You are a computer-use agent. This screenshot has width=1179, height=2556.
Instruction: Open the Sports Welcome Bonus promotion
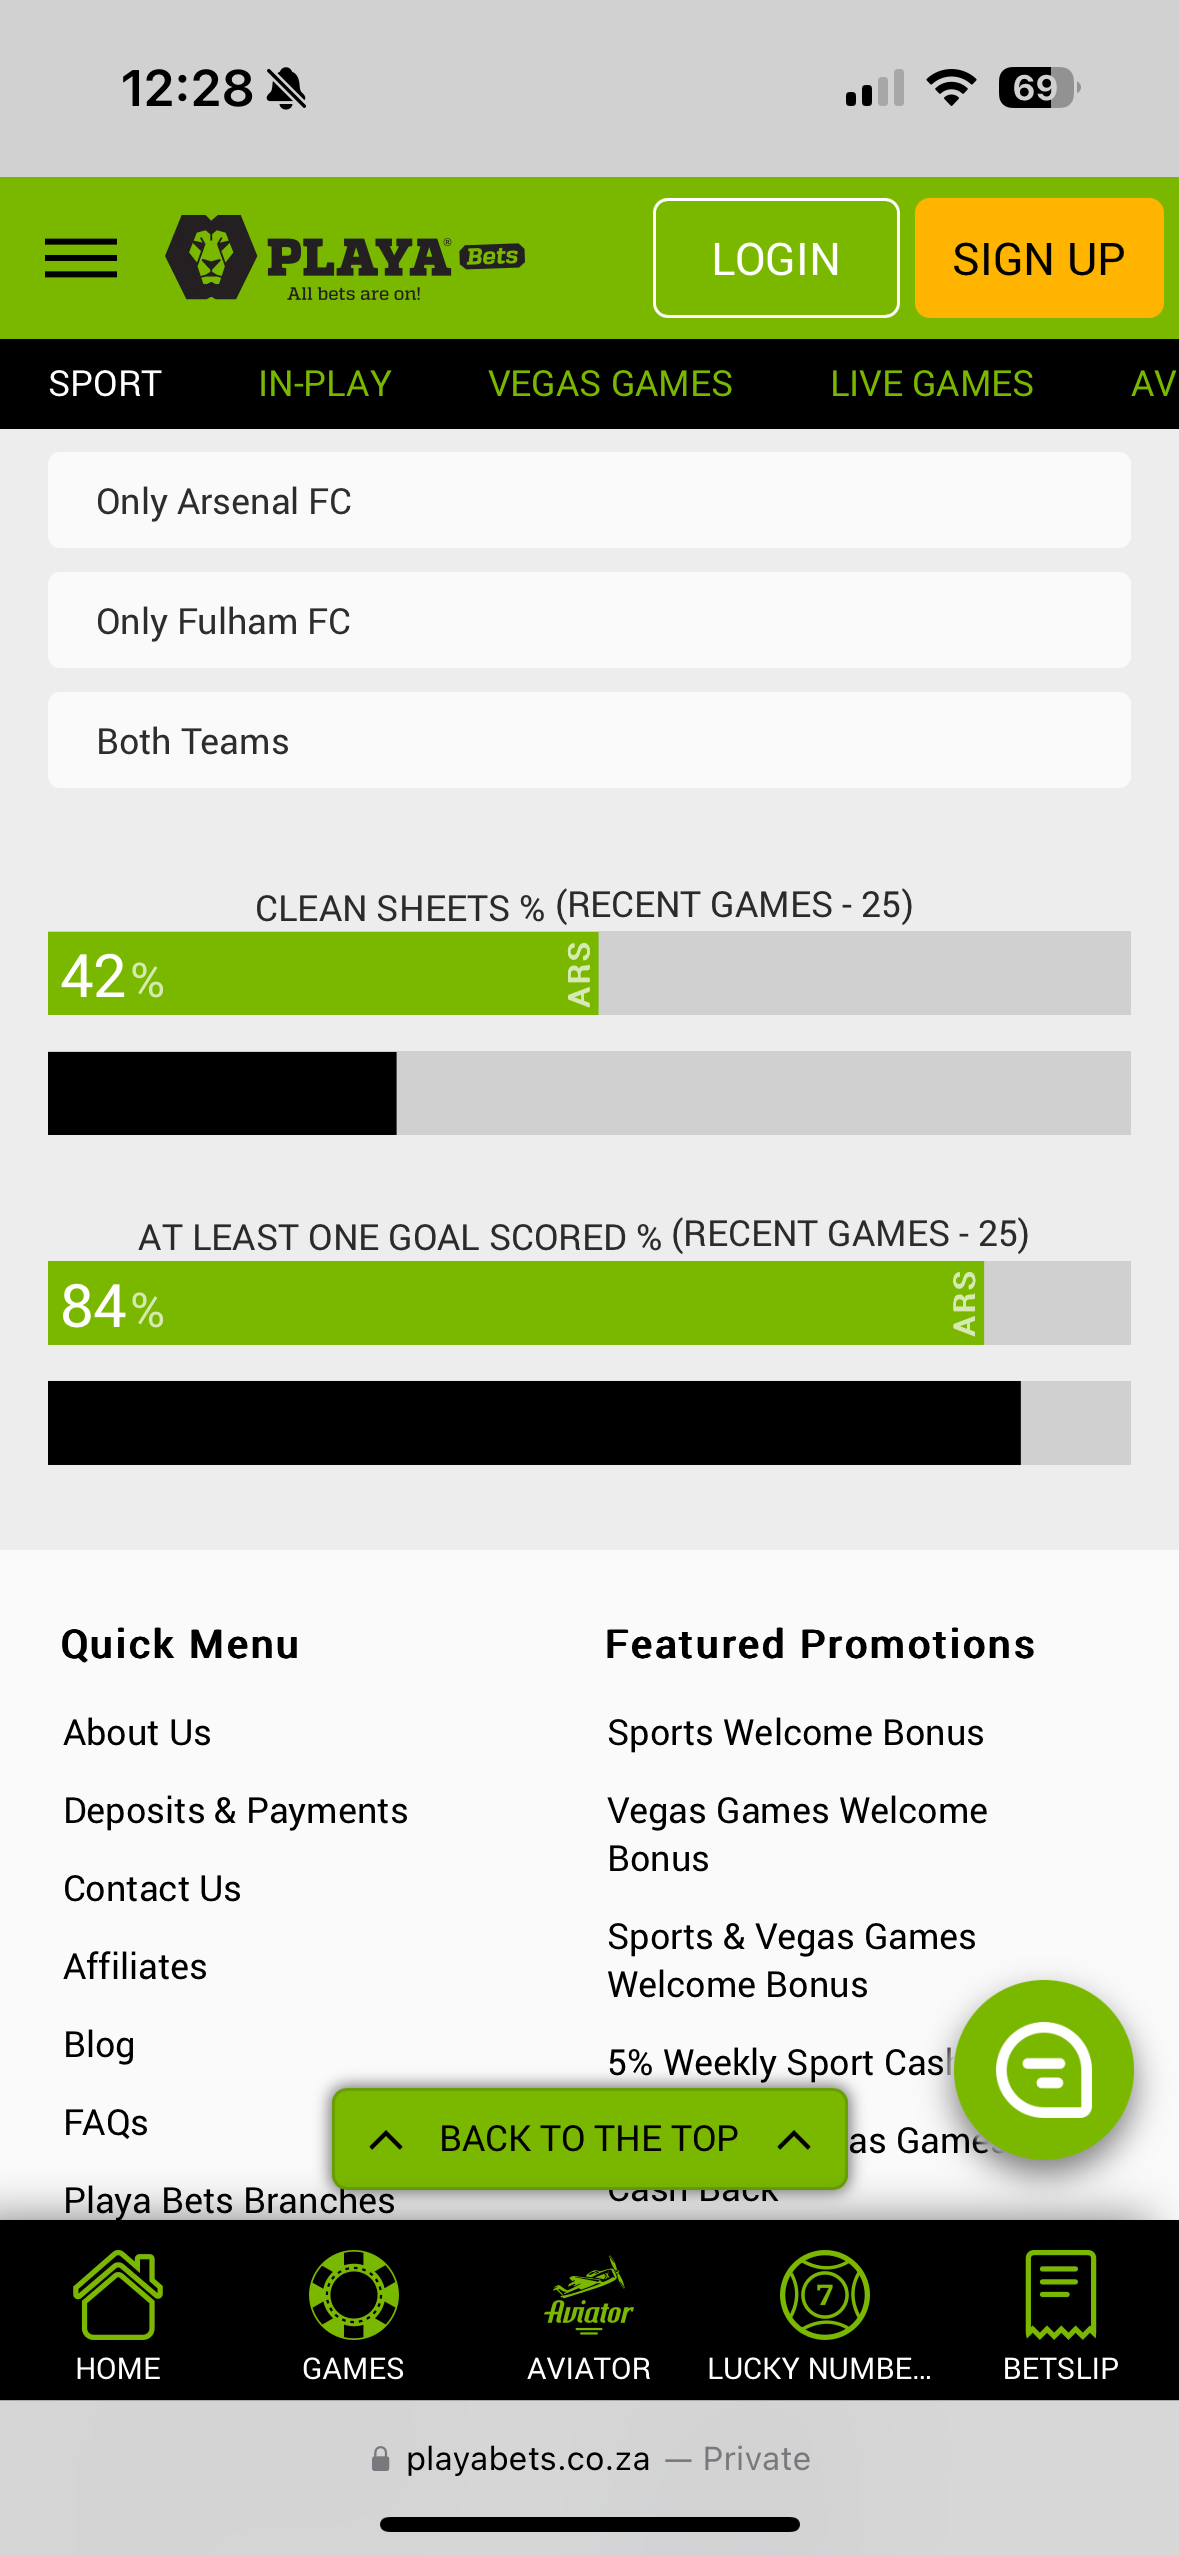click(795, 1732)
